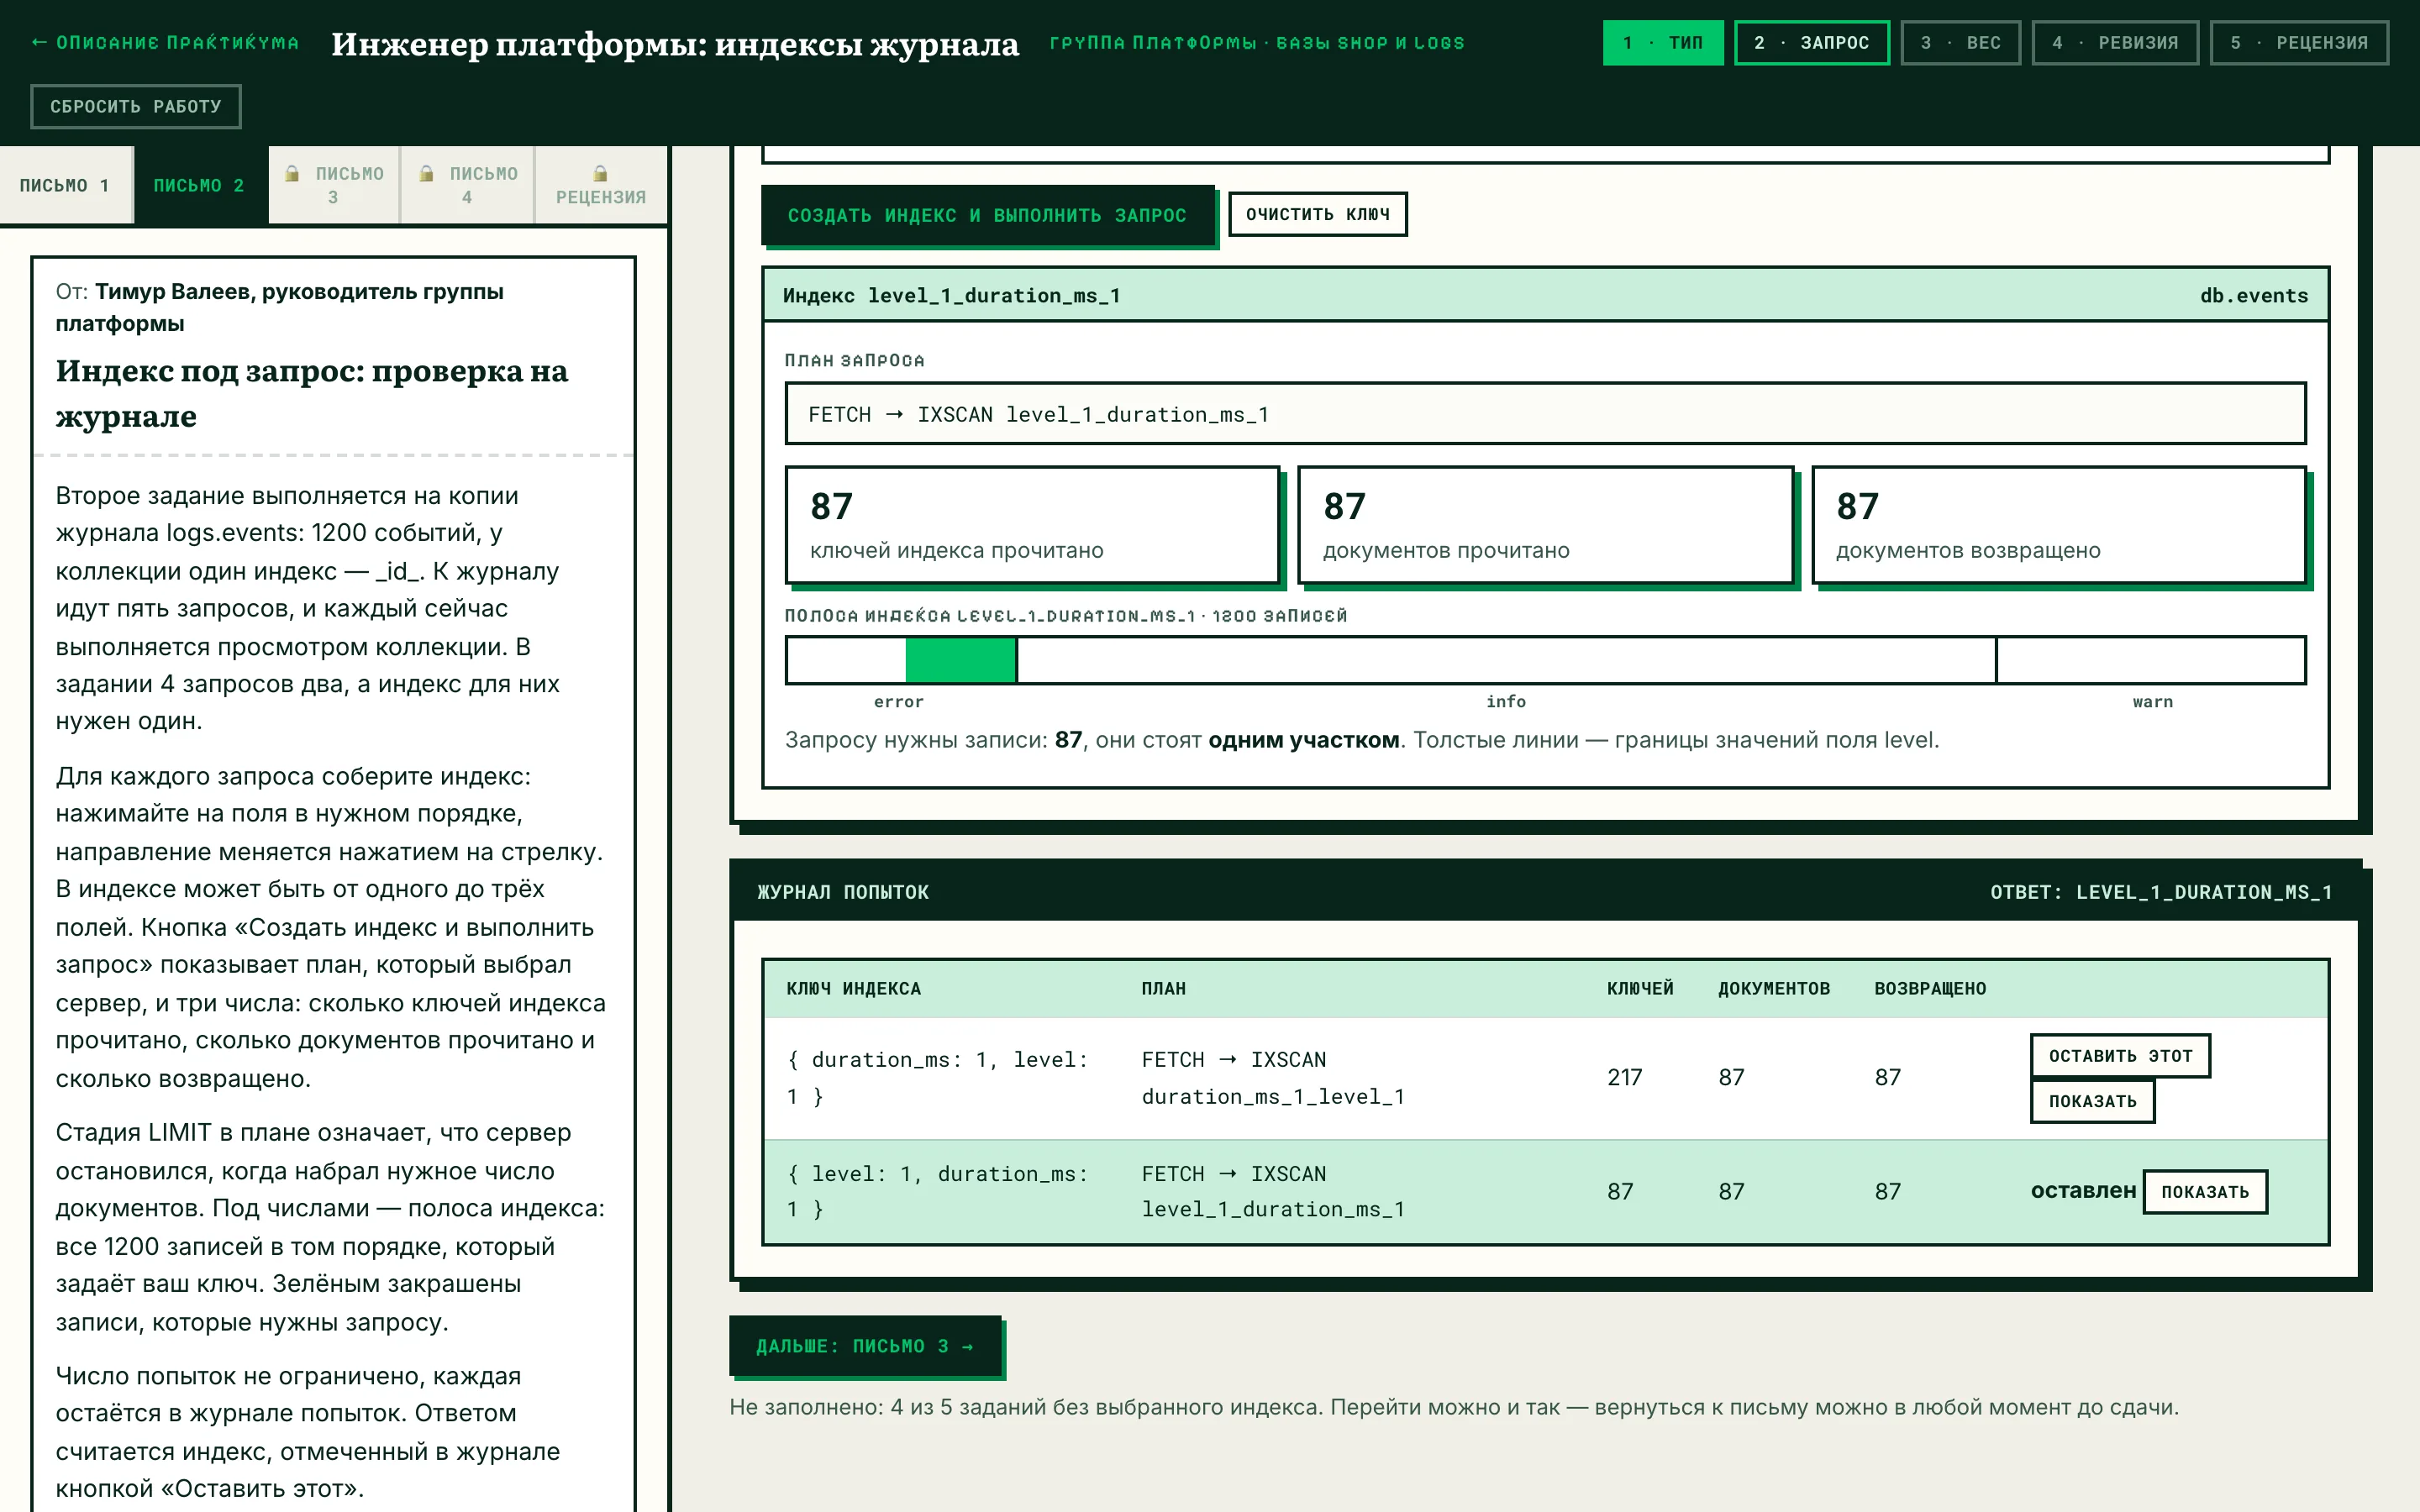Open step 3 · Вес

point(1961,43)
